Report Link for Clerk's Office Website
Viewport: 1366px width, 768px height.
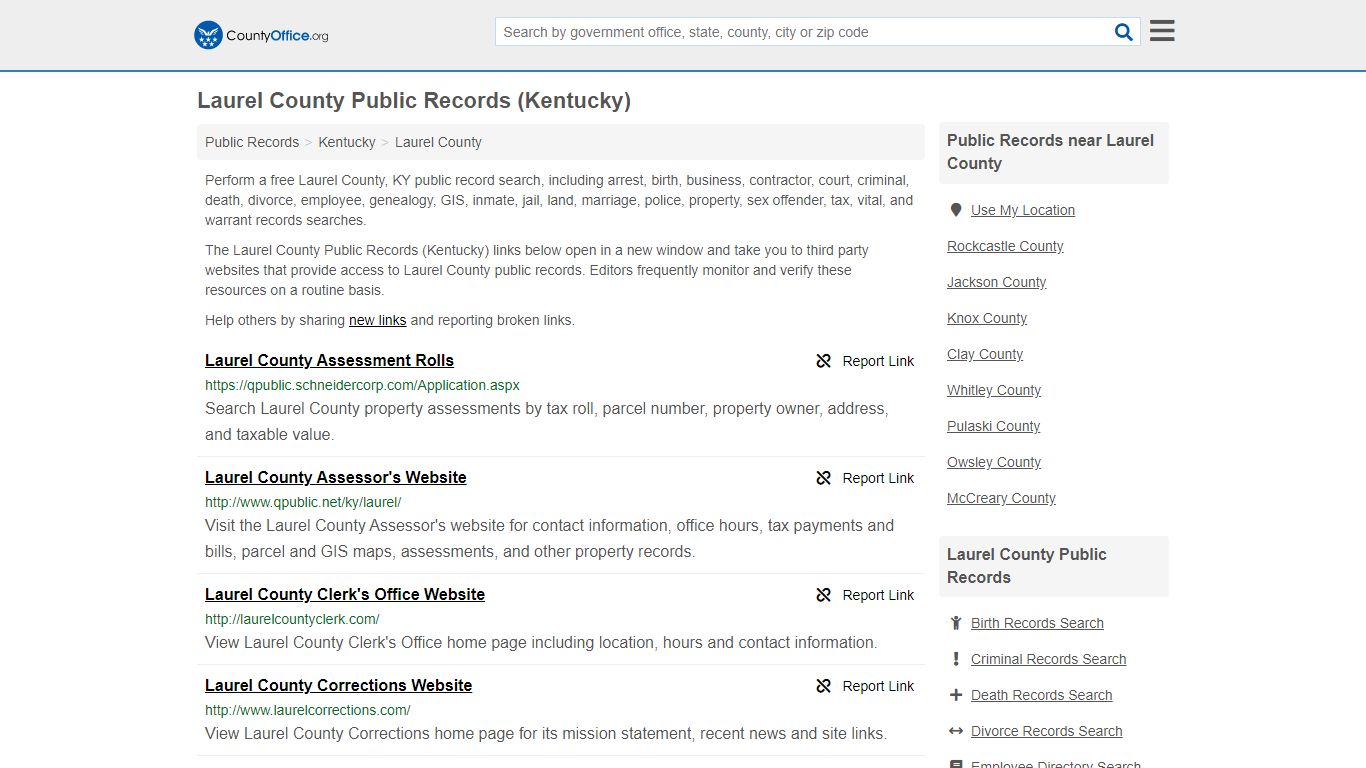878,595
